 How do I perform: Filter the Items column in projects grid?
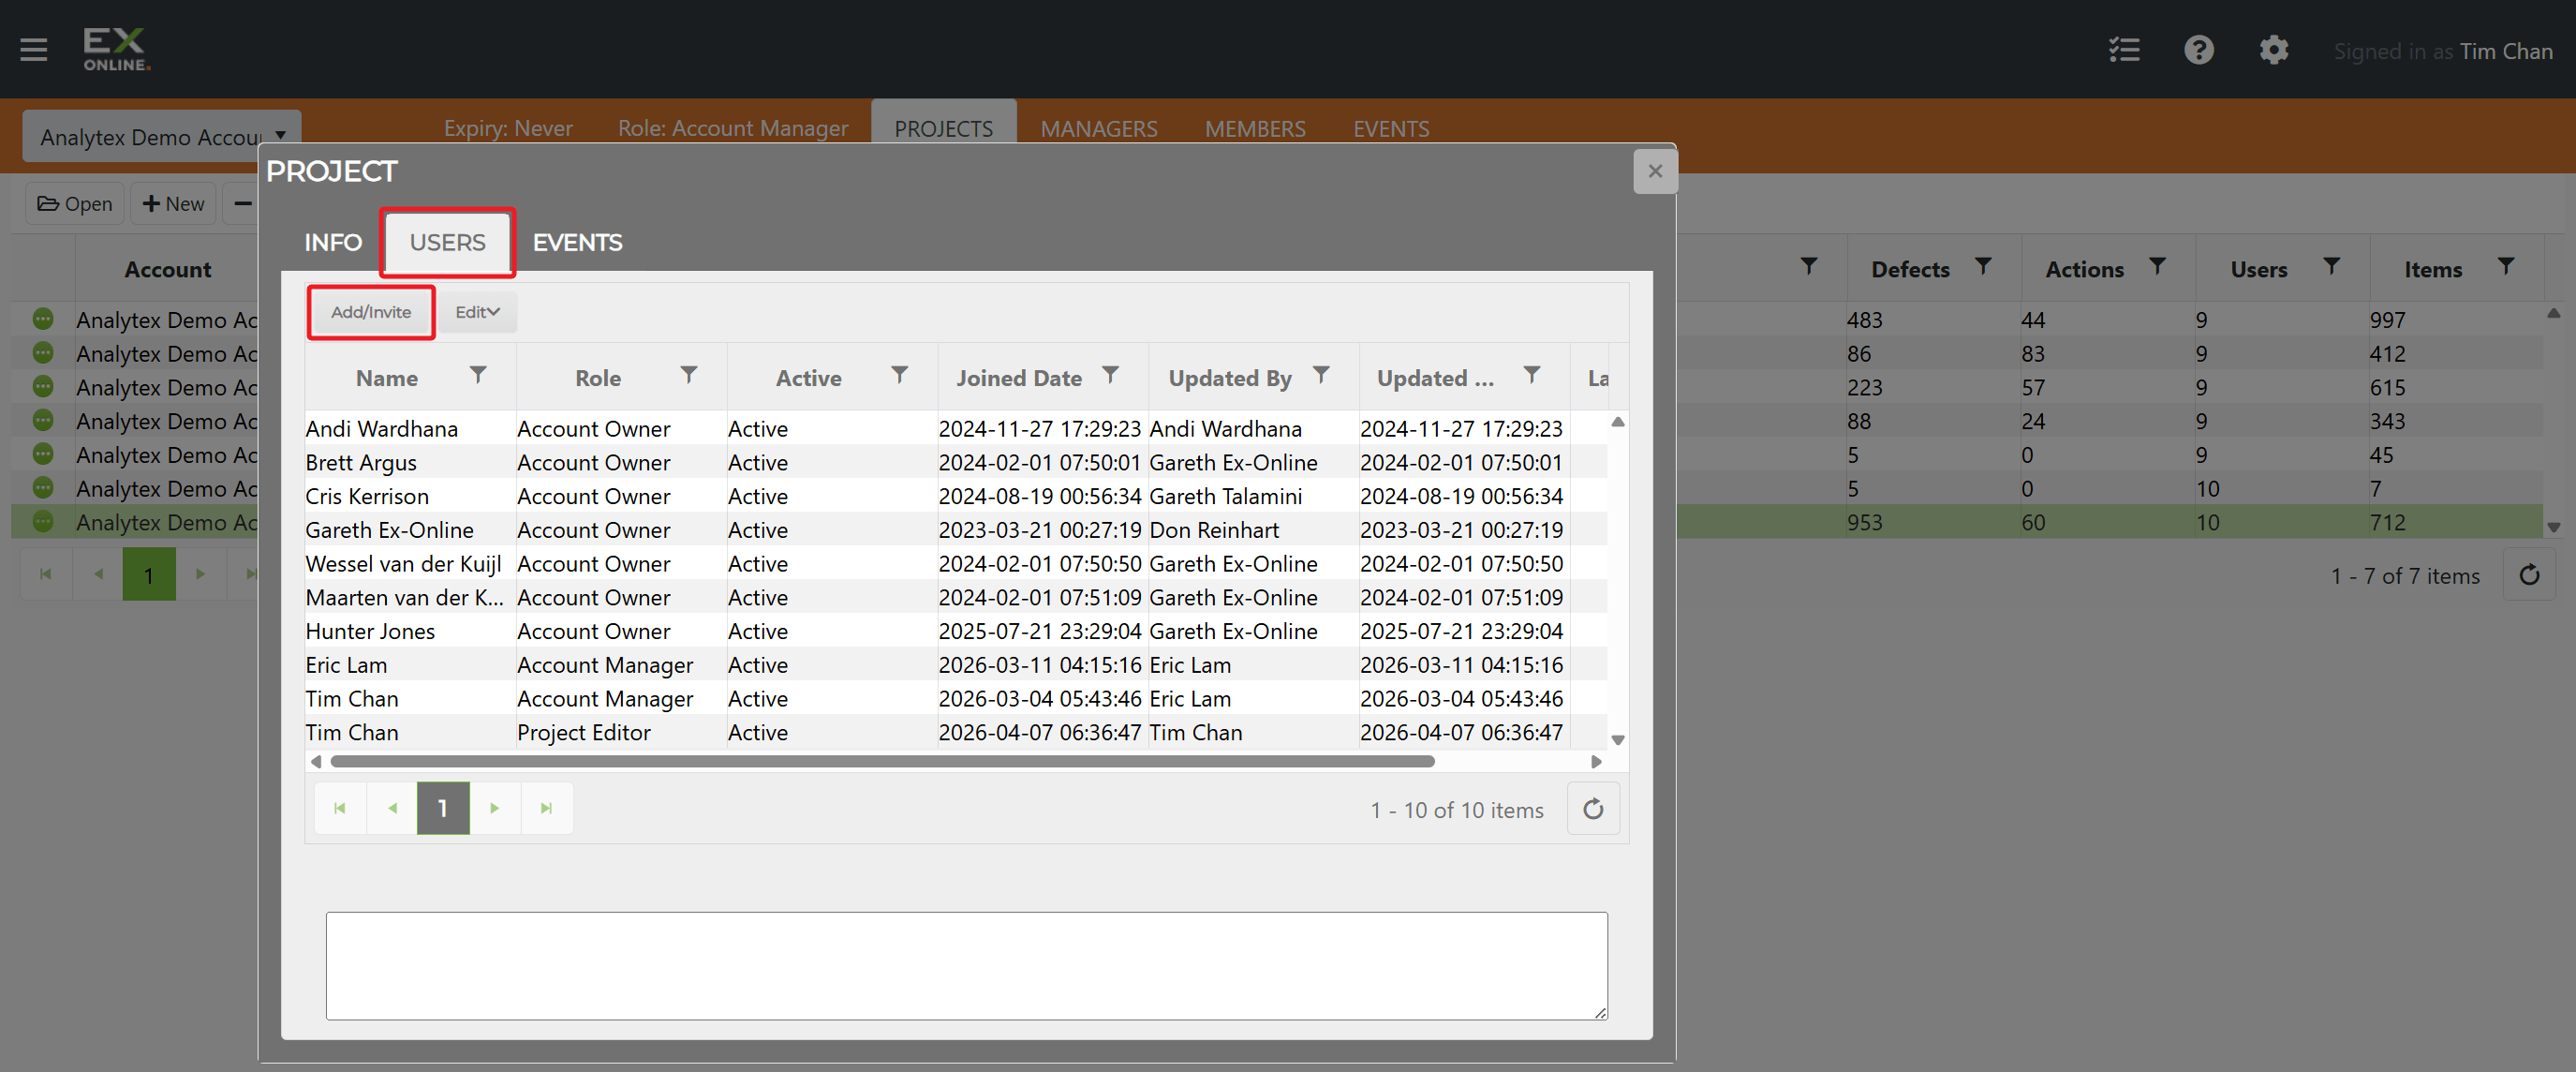(x=2506, y=267)
